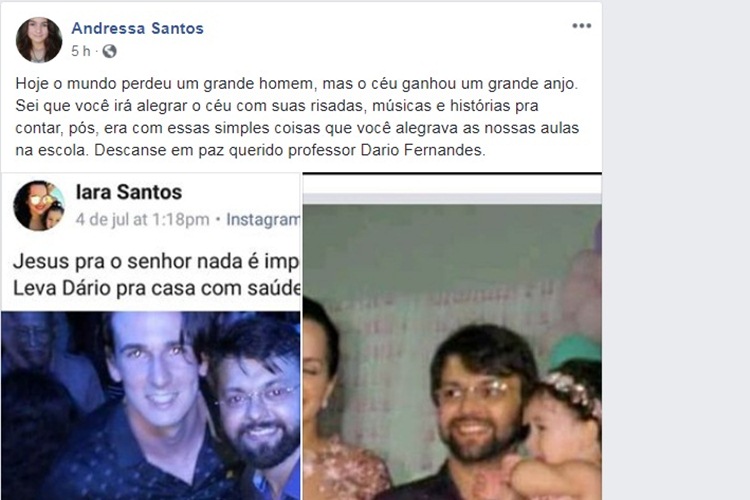This screenshot has width=750, height=500.
Task: Click the name Dario Fernandes in post text
Action: [x=423, y=150]
